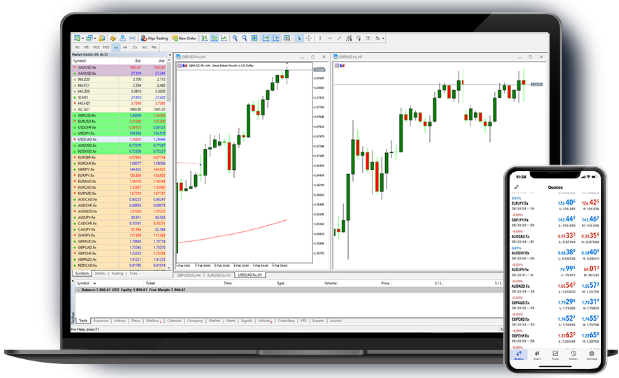Screen dimensions: 619x378
Task: Open the Profiles toolbar icon
Action: 89,38
